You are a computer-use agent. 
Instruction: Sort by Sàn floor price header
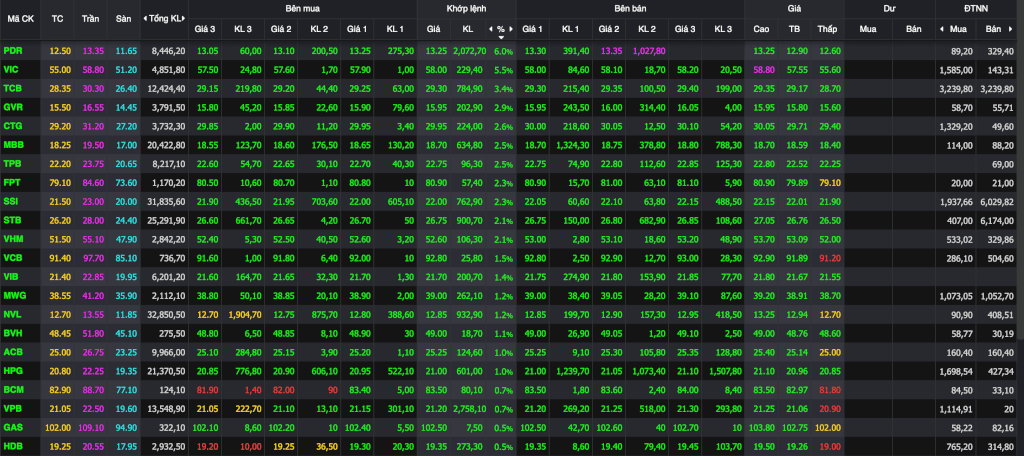[x=123, y=18]
